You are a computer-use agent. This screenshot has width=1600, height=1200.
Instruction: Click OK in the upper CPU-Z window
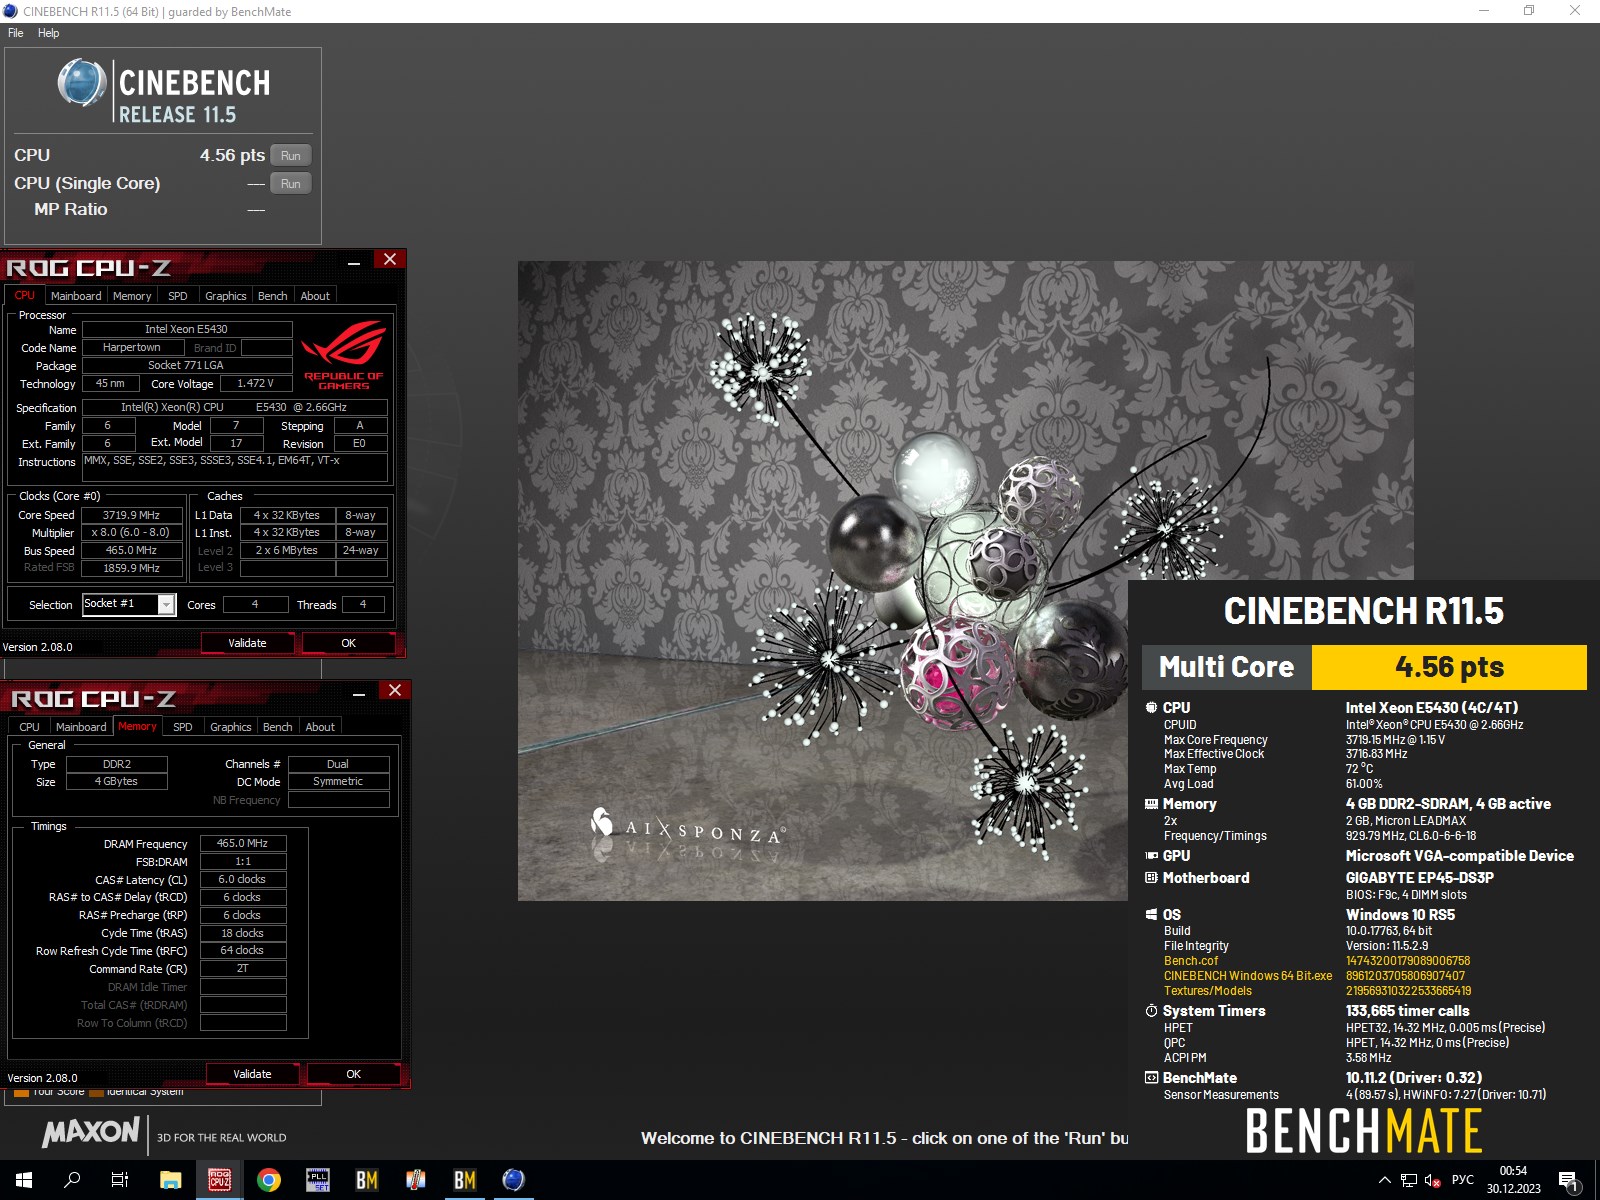pyautogui.click(x=349, y=643)
